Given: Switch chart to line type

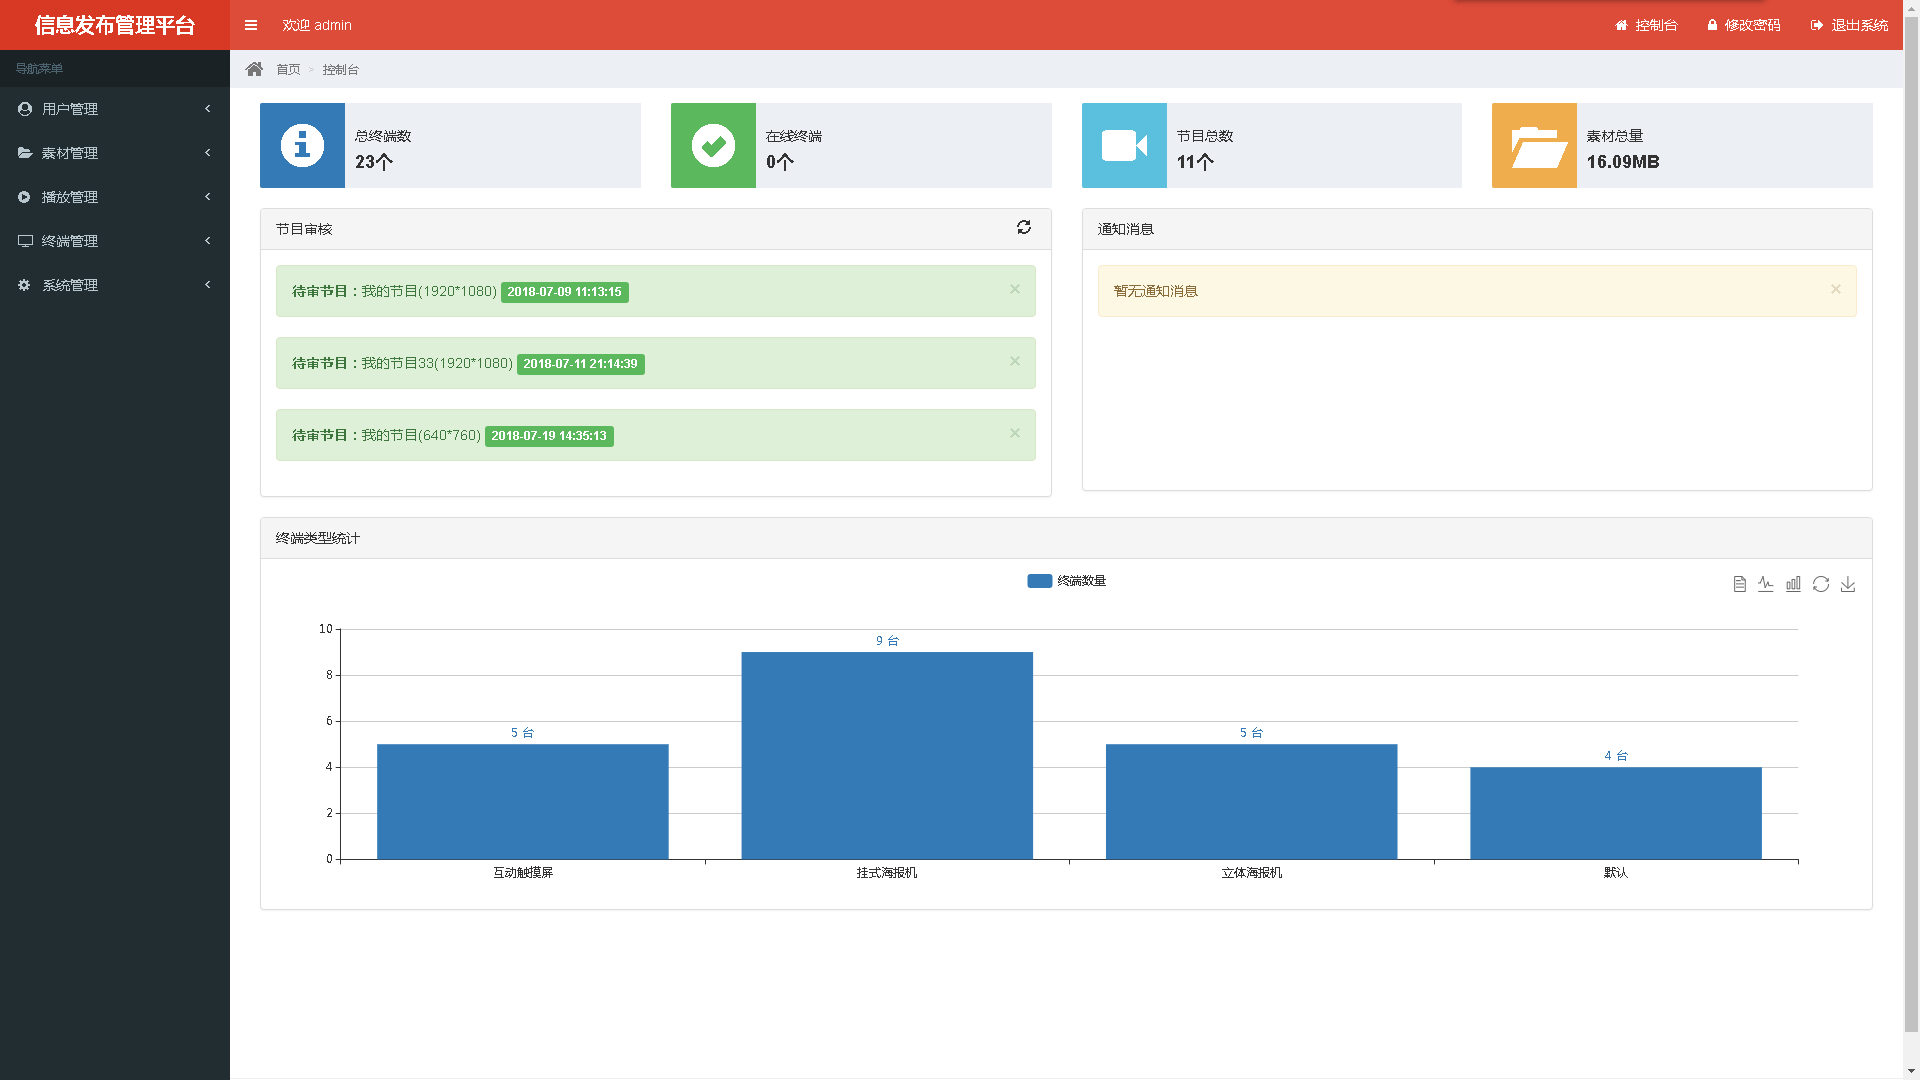Looking at the screenshot, I should click(1766, 584).
